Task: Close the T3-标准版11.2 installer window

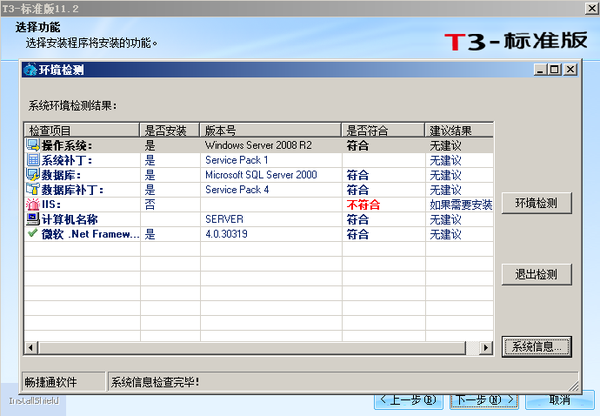Action: click(592, 8)
